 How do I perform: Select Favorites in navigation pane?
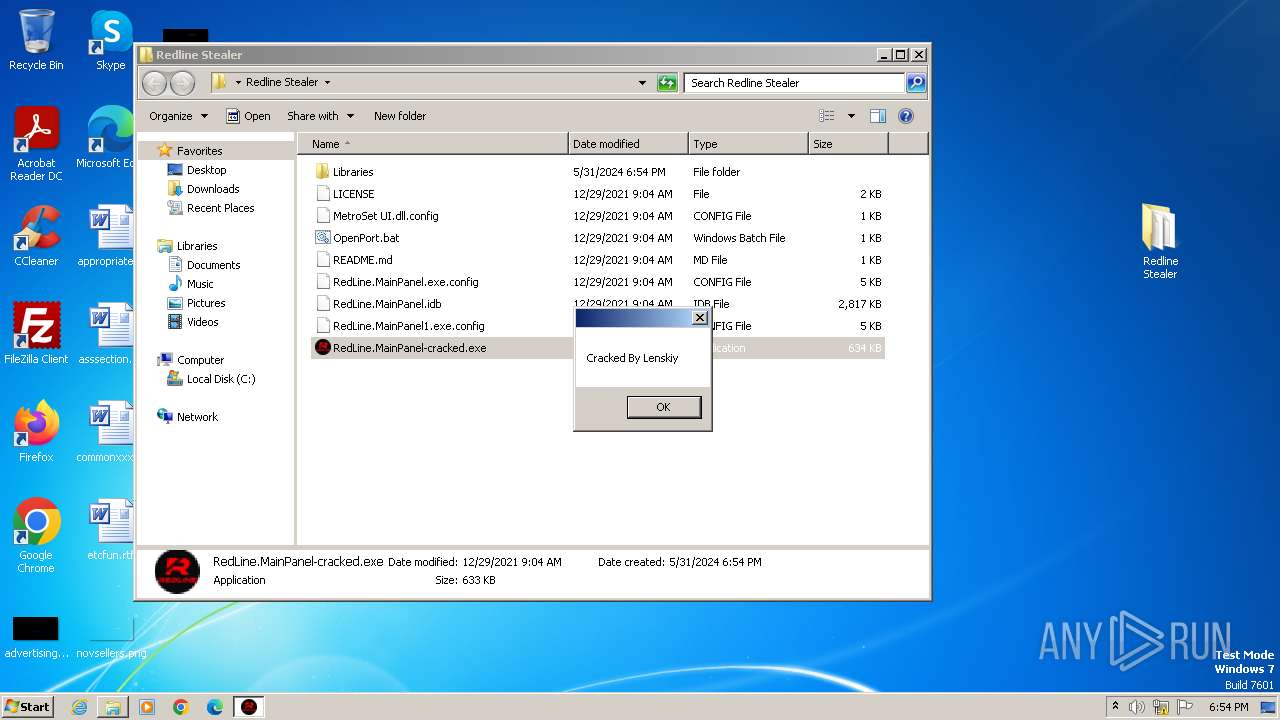[x=199, y=151]
